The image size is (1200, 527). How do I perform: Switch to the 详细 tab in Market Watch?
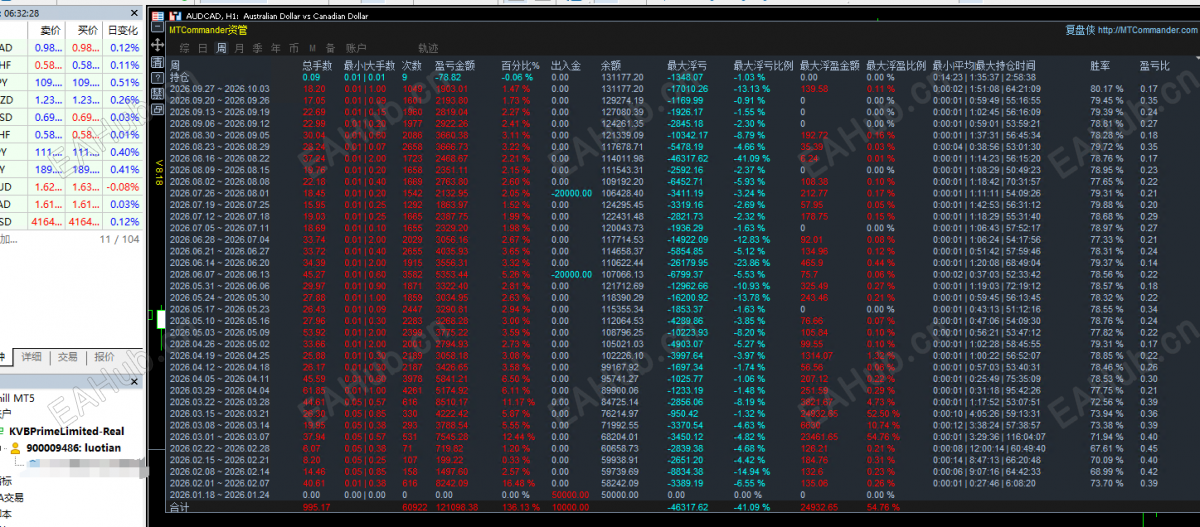32,357
